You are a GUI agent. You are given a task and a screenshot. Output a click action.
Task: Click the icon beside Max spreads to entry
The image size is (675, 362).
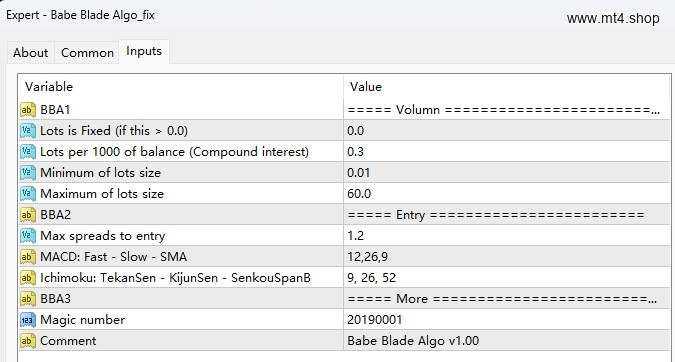point(28,236)
